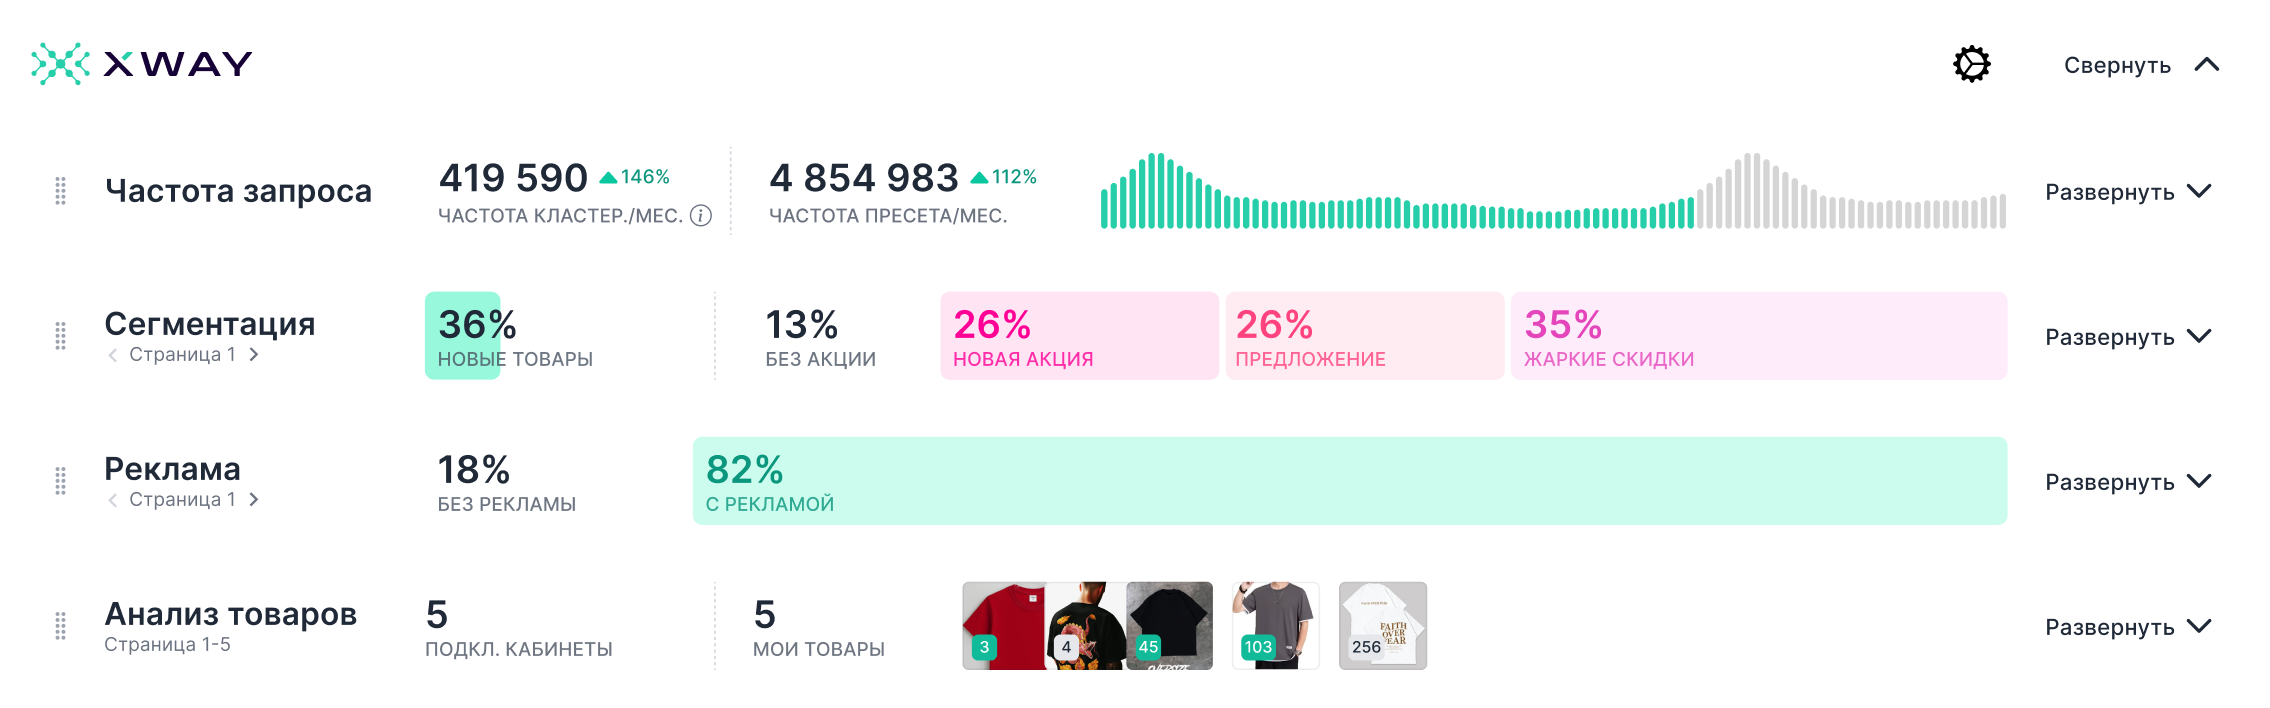The height and width of the screenshot is (708, 2270).
Task: Go to previous page in Реклама
Action: (113, 500)
